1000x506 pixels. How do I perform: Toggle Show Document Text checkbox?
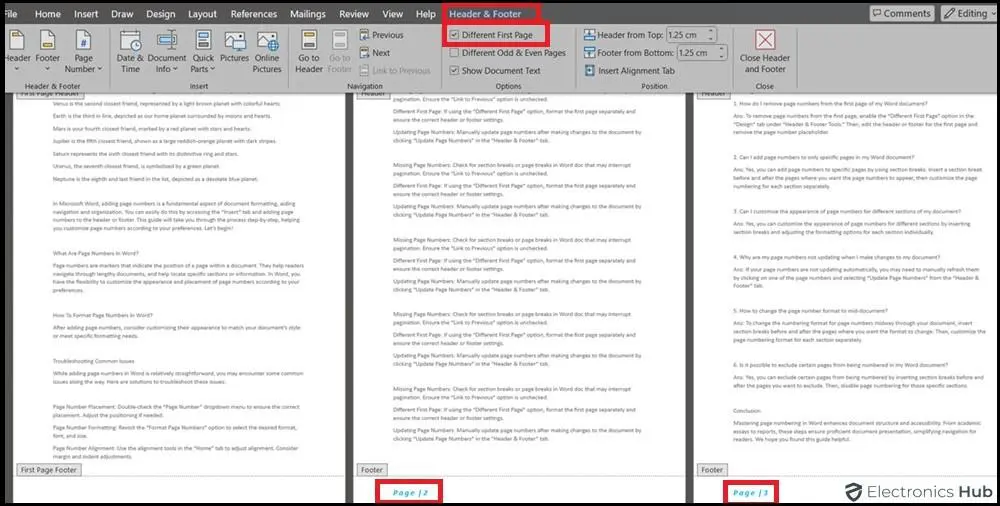455,71
